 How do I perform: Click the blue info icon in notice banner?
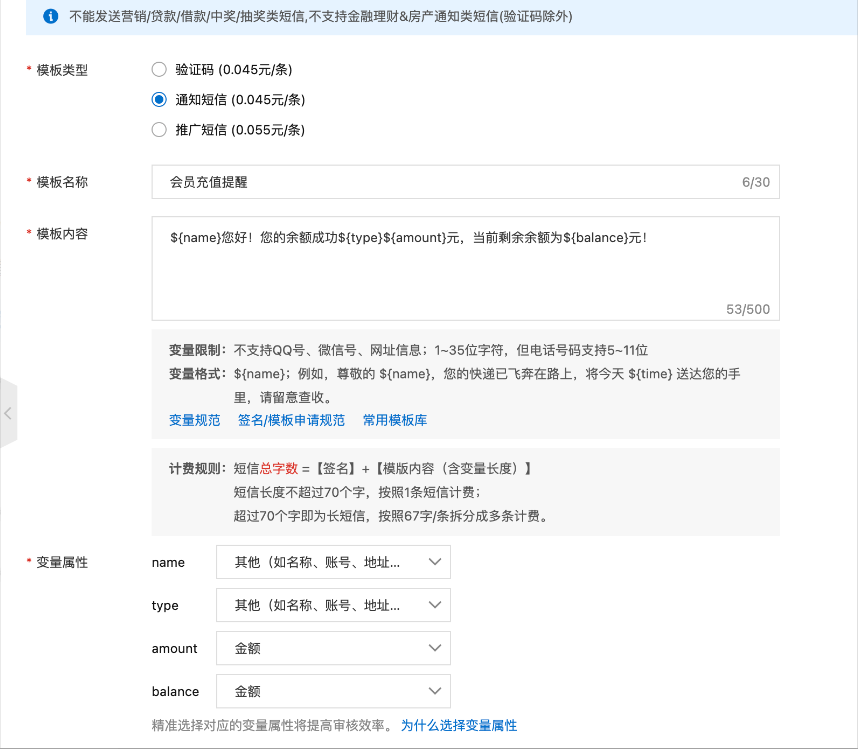pyautogui.click(x=50, y=17)
